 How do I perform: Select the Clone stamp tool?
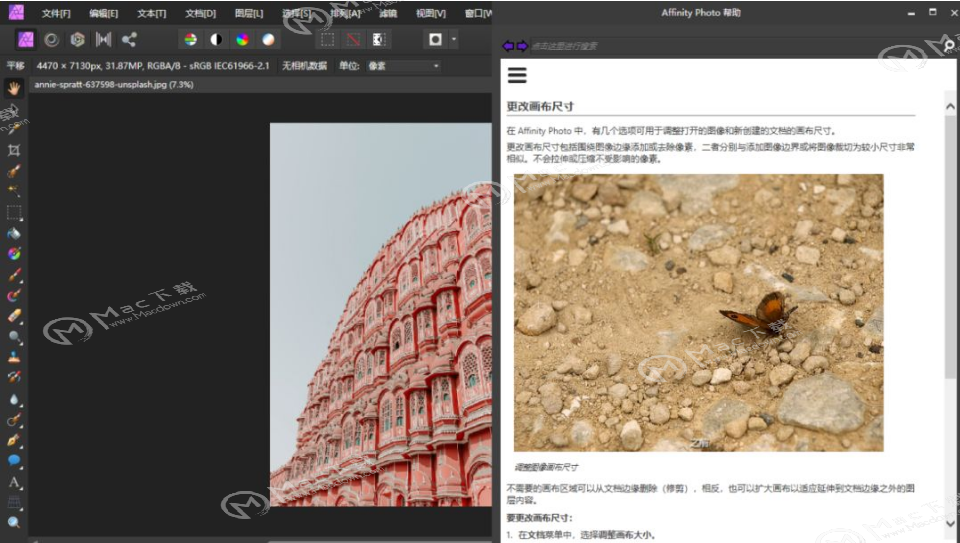point(13,357)
